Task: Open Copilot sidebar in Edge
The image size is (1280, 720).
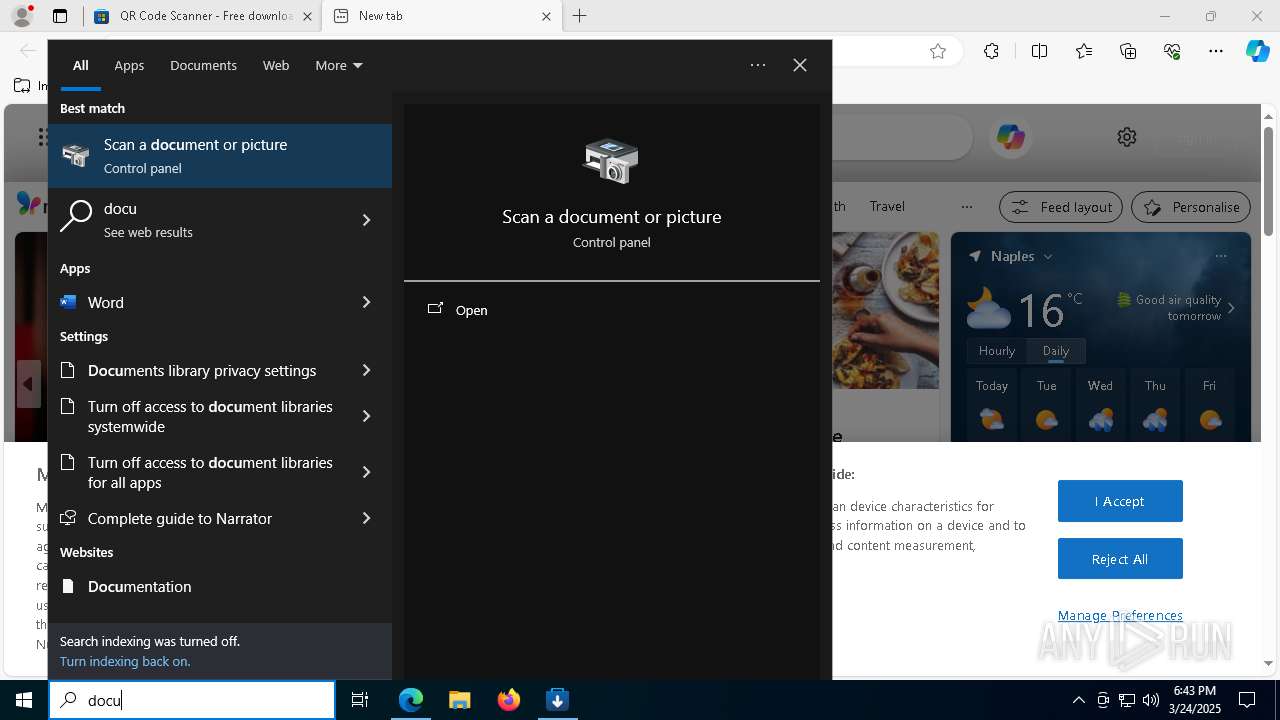Action: tap(1257, 51)
